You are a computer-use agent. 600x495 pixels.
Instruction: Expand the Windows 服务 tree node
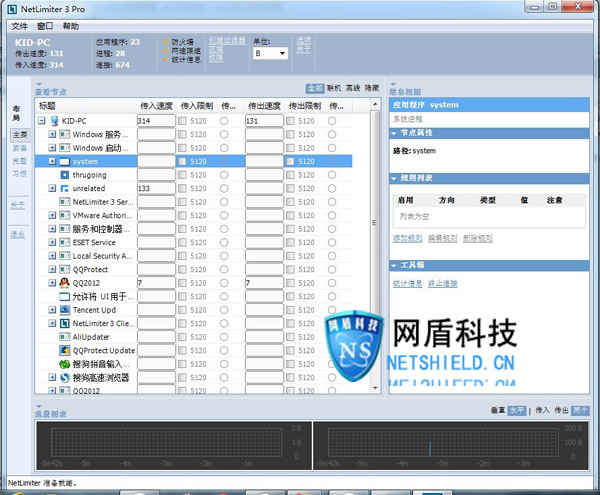tap(52, 134)
